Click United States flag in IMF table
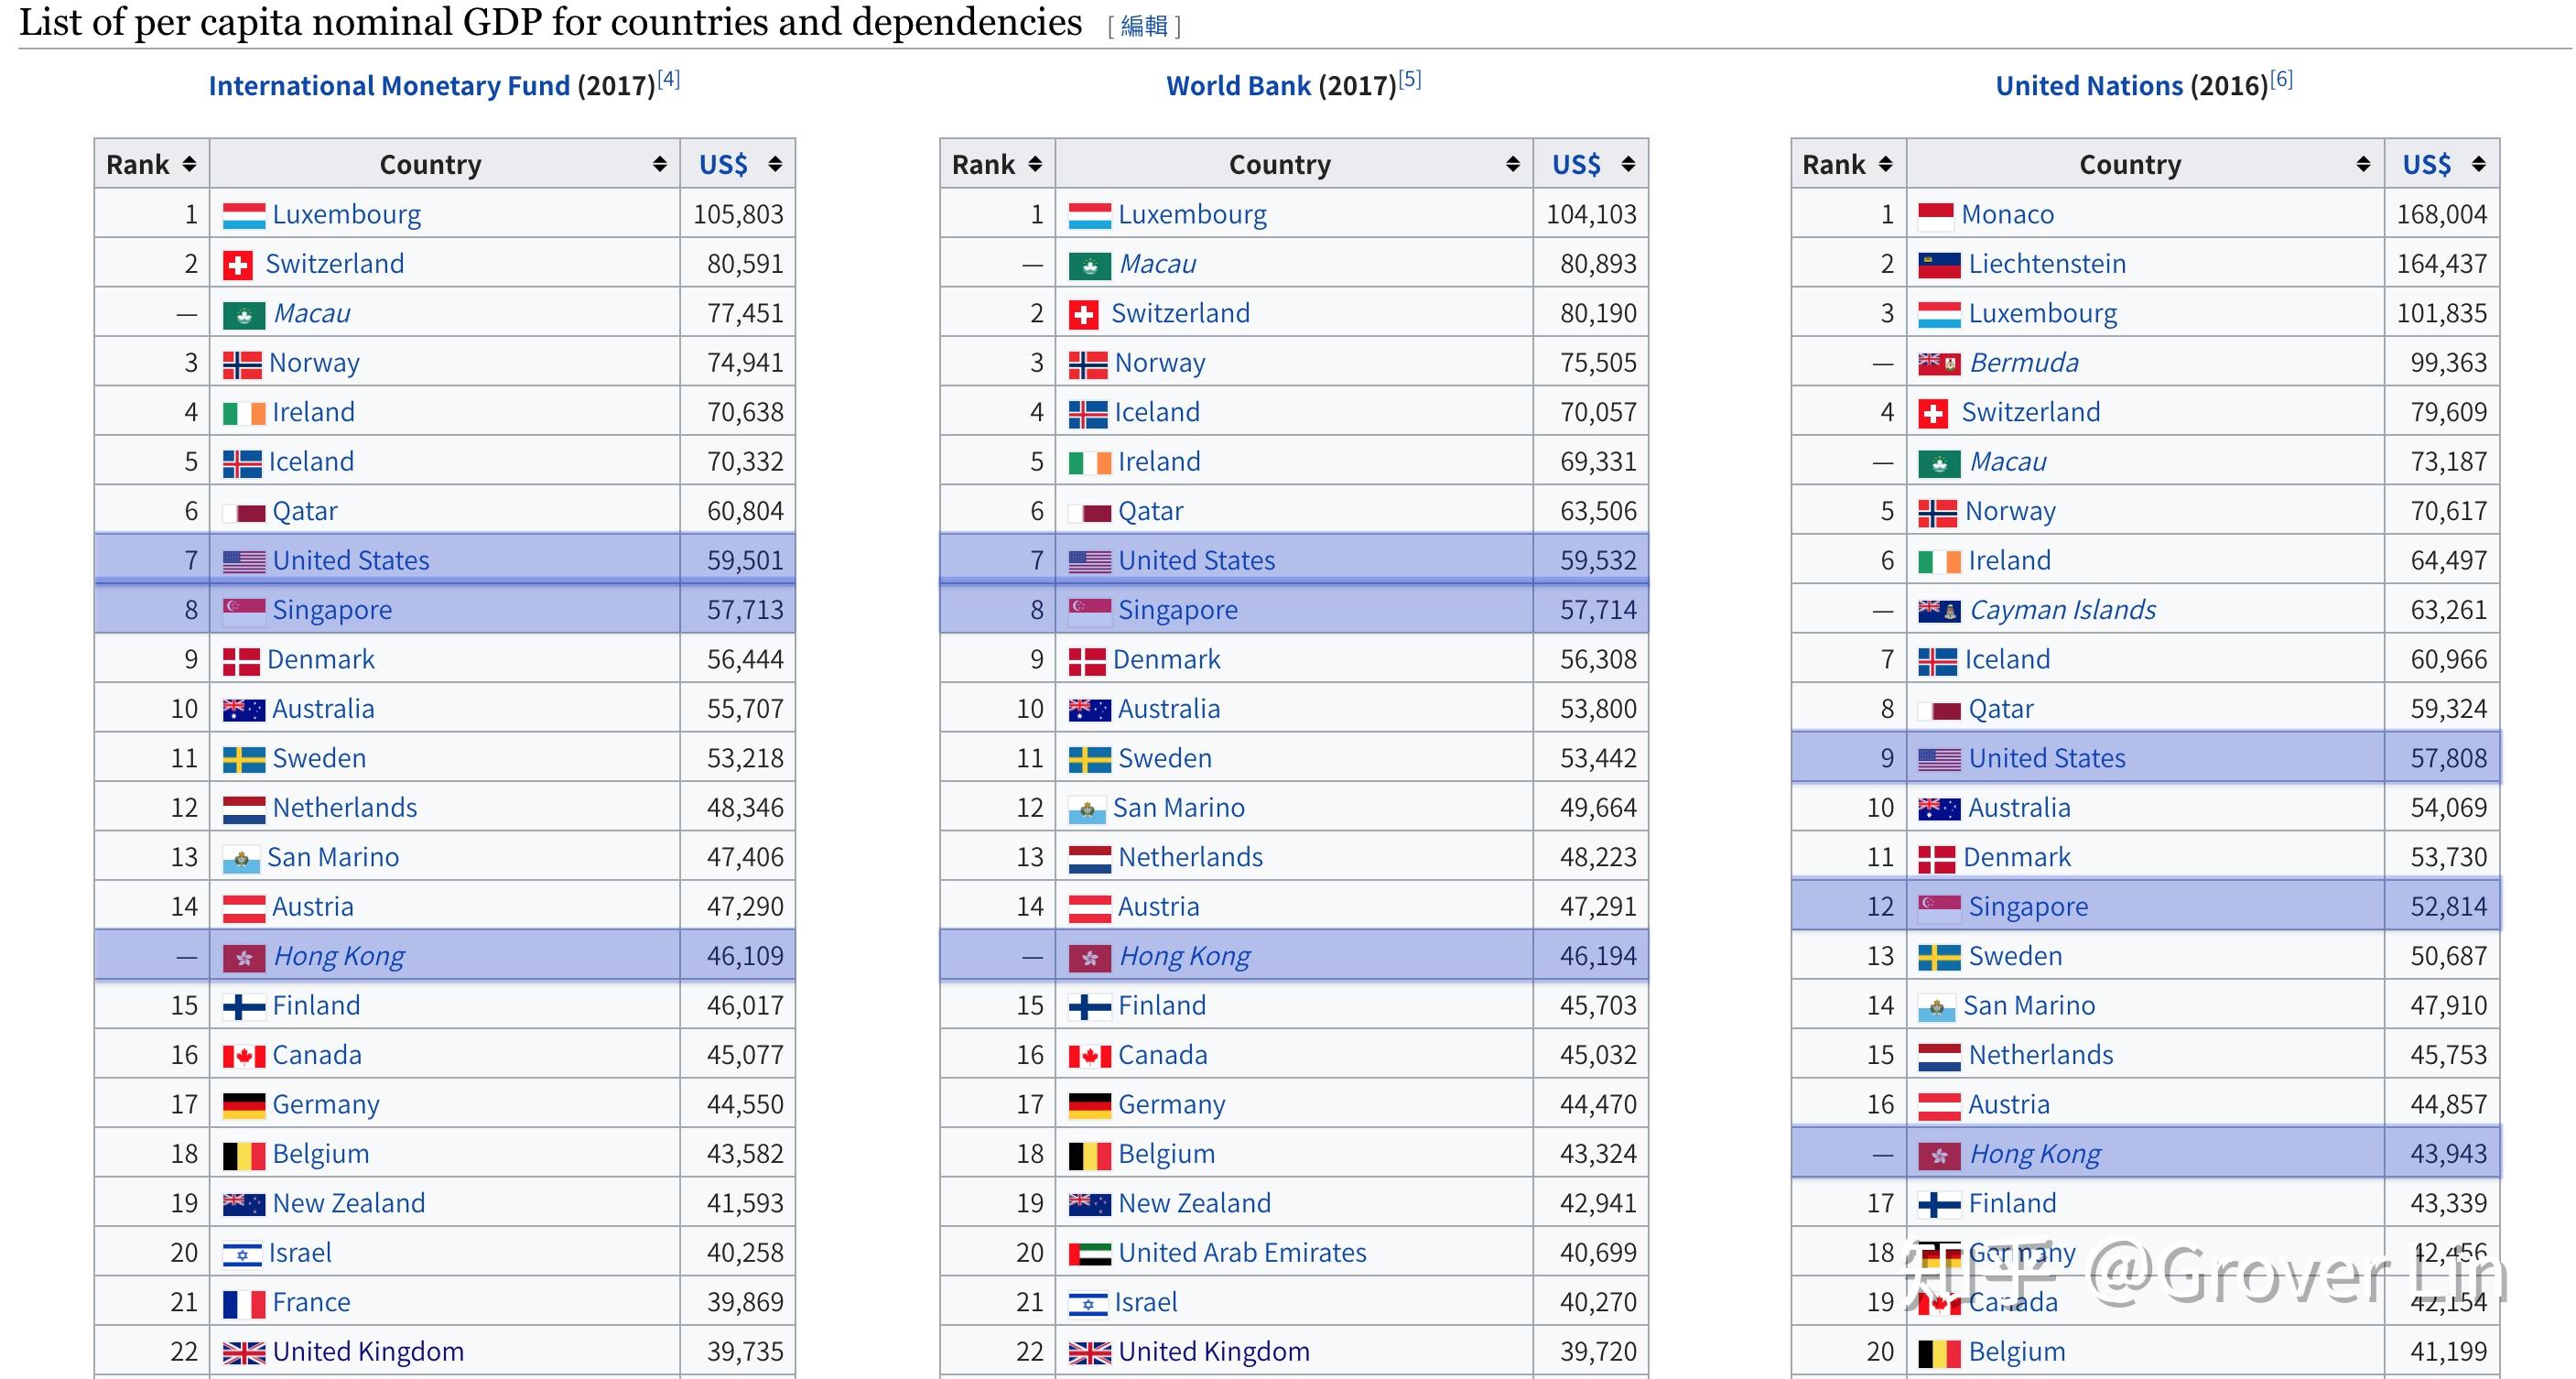 (243, 561)
